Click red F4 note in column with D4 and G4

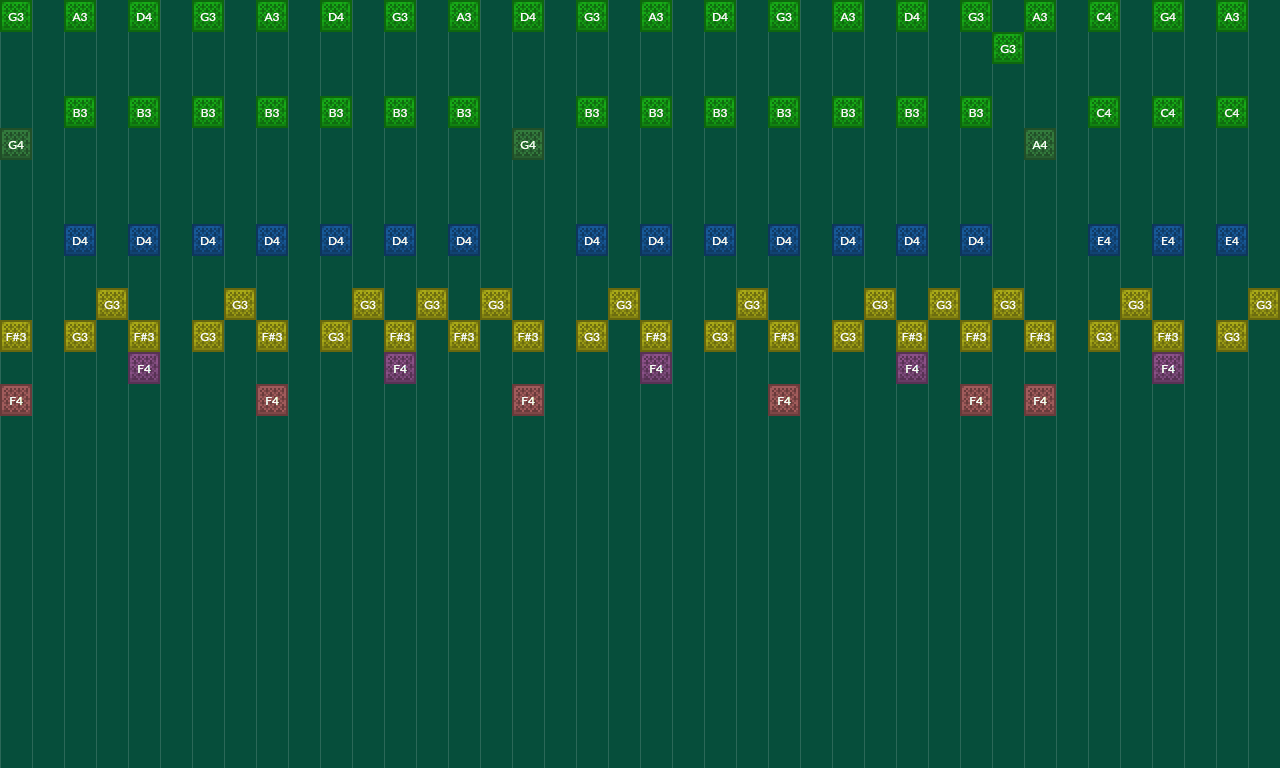pos(528,401)
